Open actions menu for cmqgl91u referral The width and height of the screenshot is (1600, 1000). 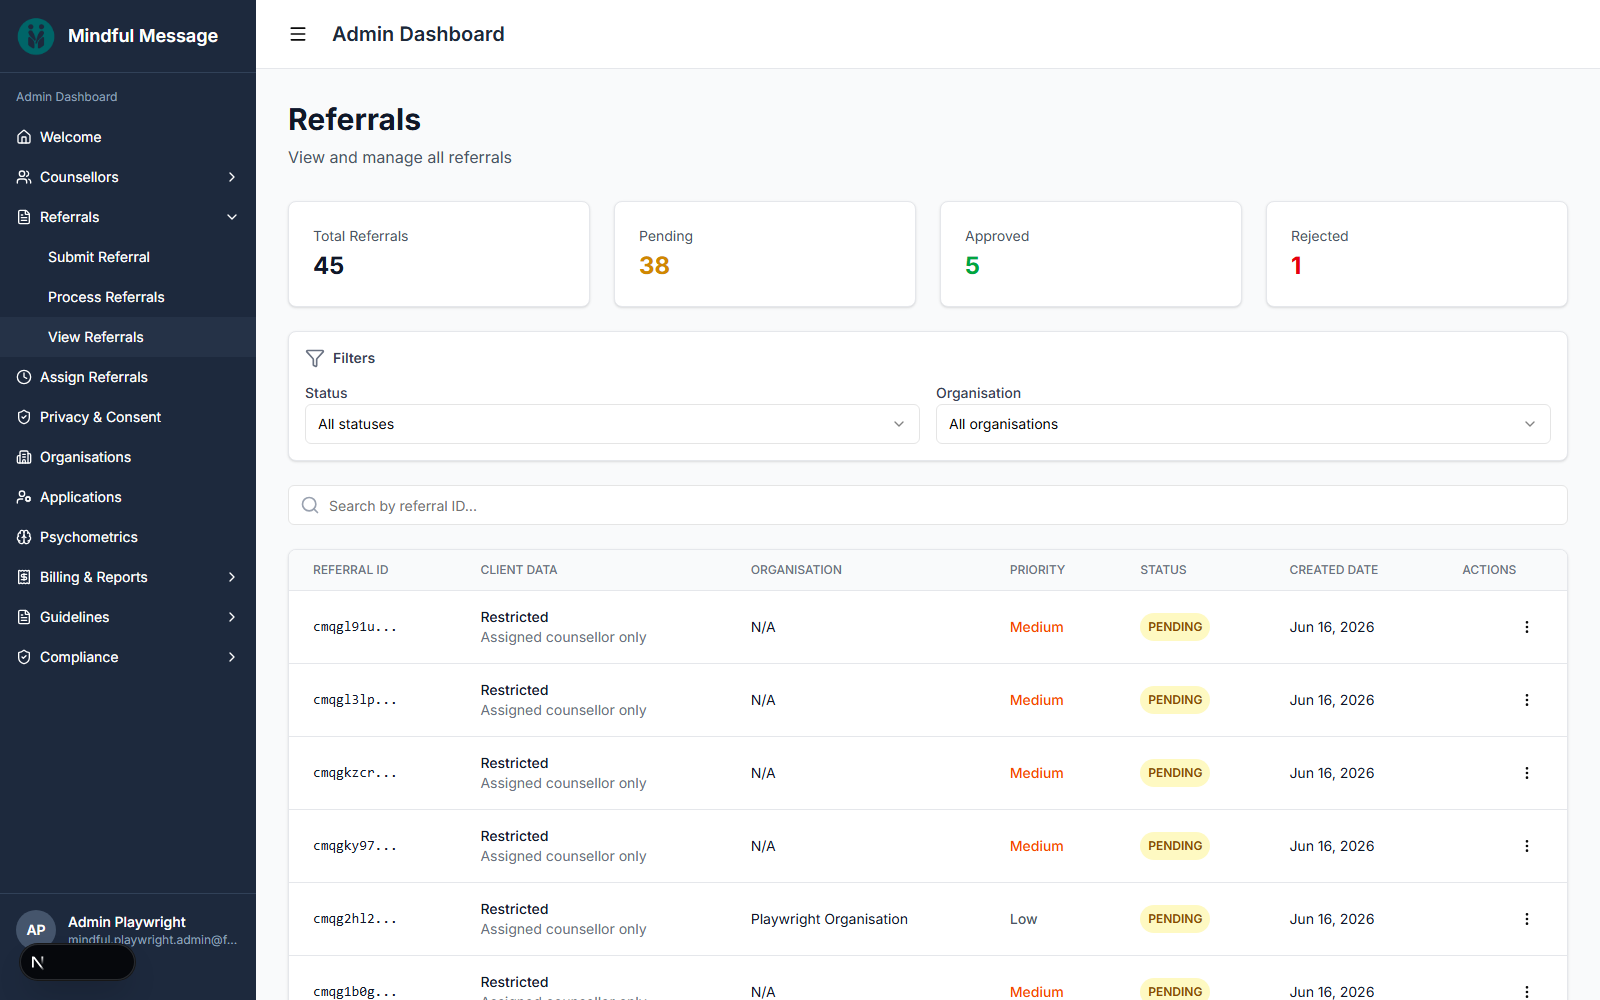[1526, 627]
